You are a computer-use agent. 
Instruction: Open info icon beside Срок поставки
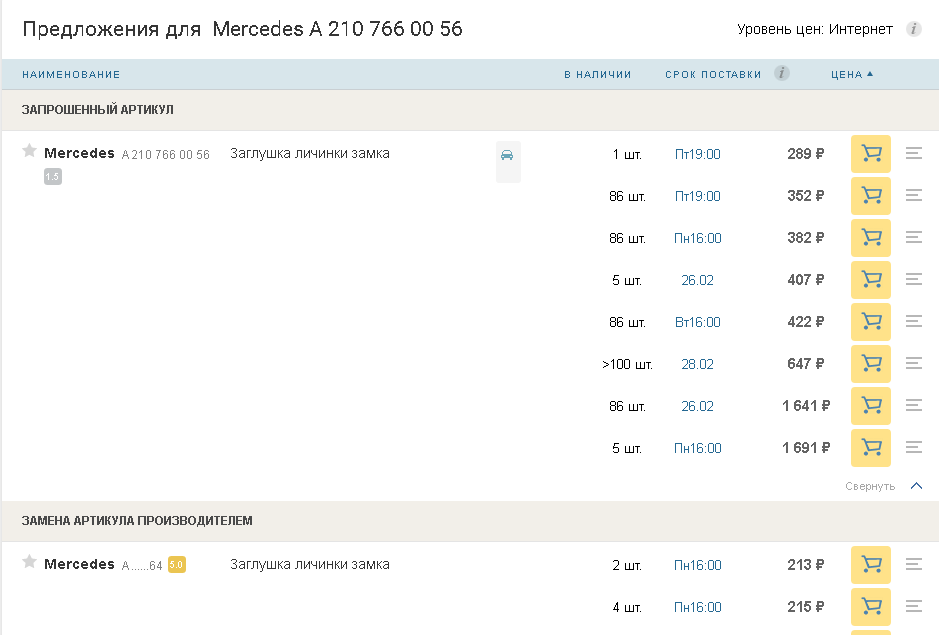782,73
